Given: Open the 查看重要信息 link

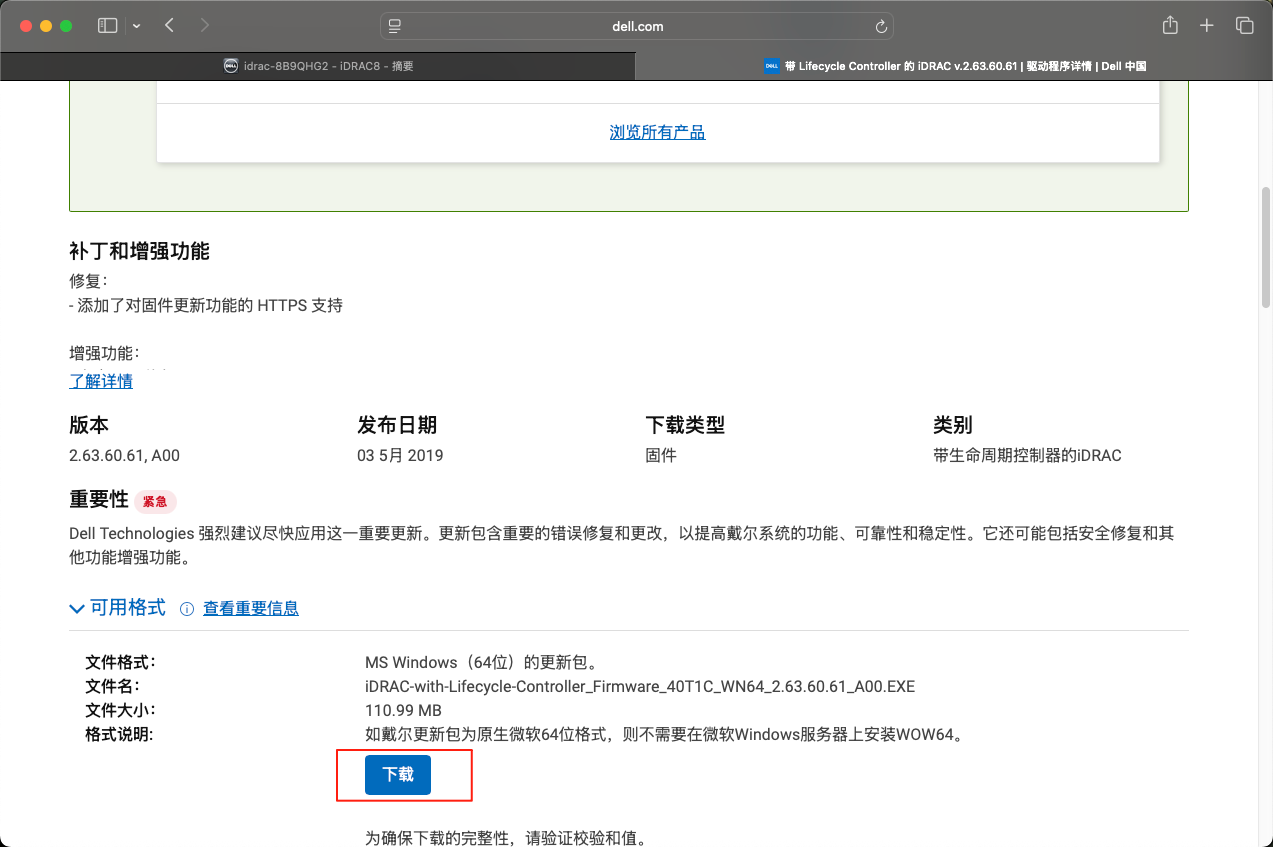Looking at the screenshot, I should (x=251, y=608).
